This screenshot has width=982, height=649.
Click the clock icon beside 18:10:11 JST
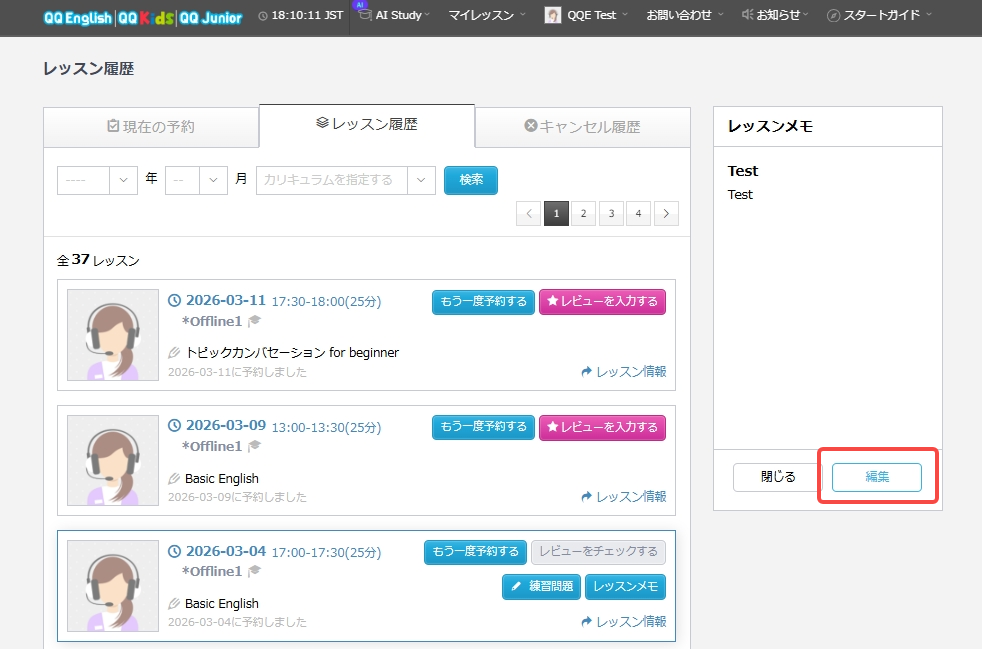tap(263, 15)
